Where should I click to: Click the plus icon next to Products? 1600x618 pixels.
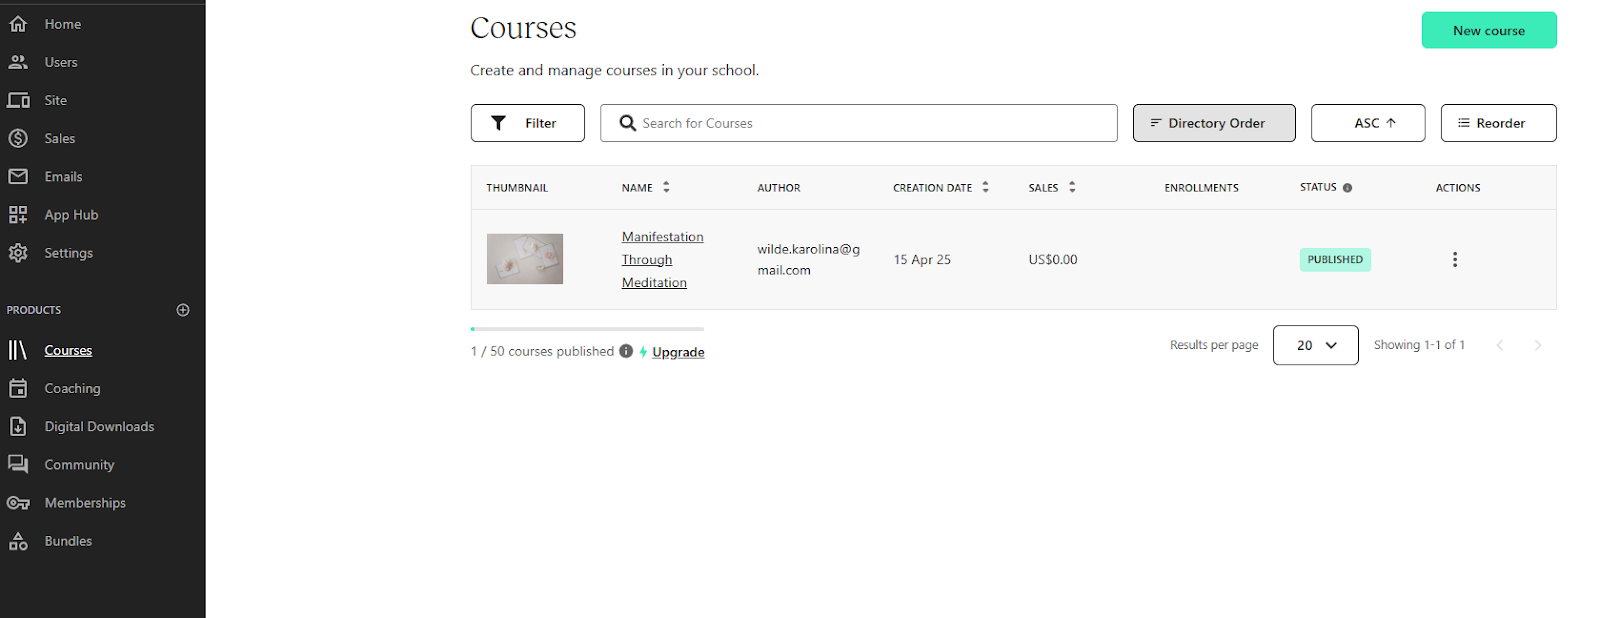click(183, 310)
